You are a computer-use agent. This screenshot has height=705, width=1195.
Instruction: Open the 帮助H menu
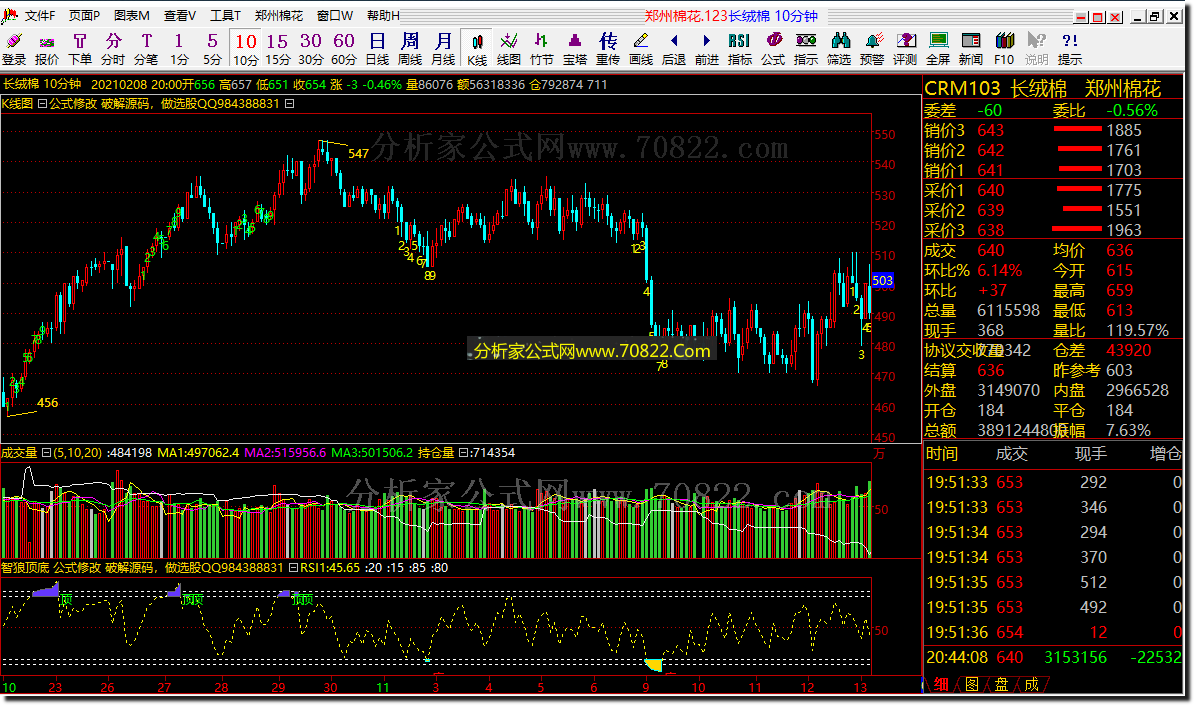(383, 15)
